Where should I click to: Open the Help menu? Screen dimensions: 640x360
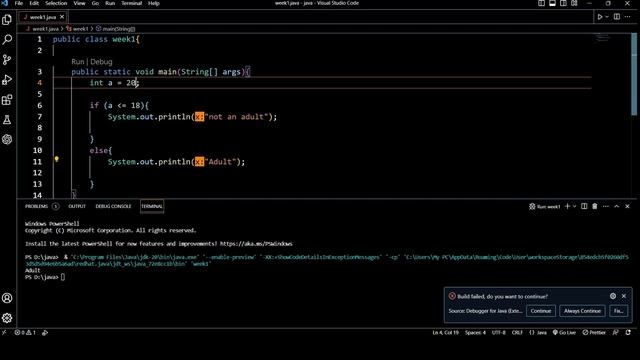pyautogui.click(x=153, y=3)
